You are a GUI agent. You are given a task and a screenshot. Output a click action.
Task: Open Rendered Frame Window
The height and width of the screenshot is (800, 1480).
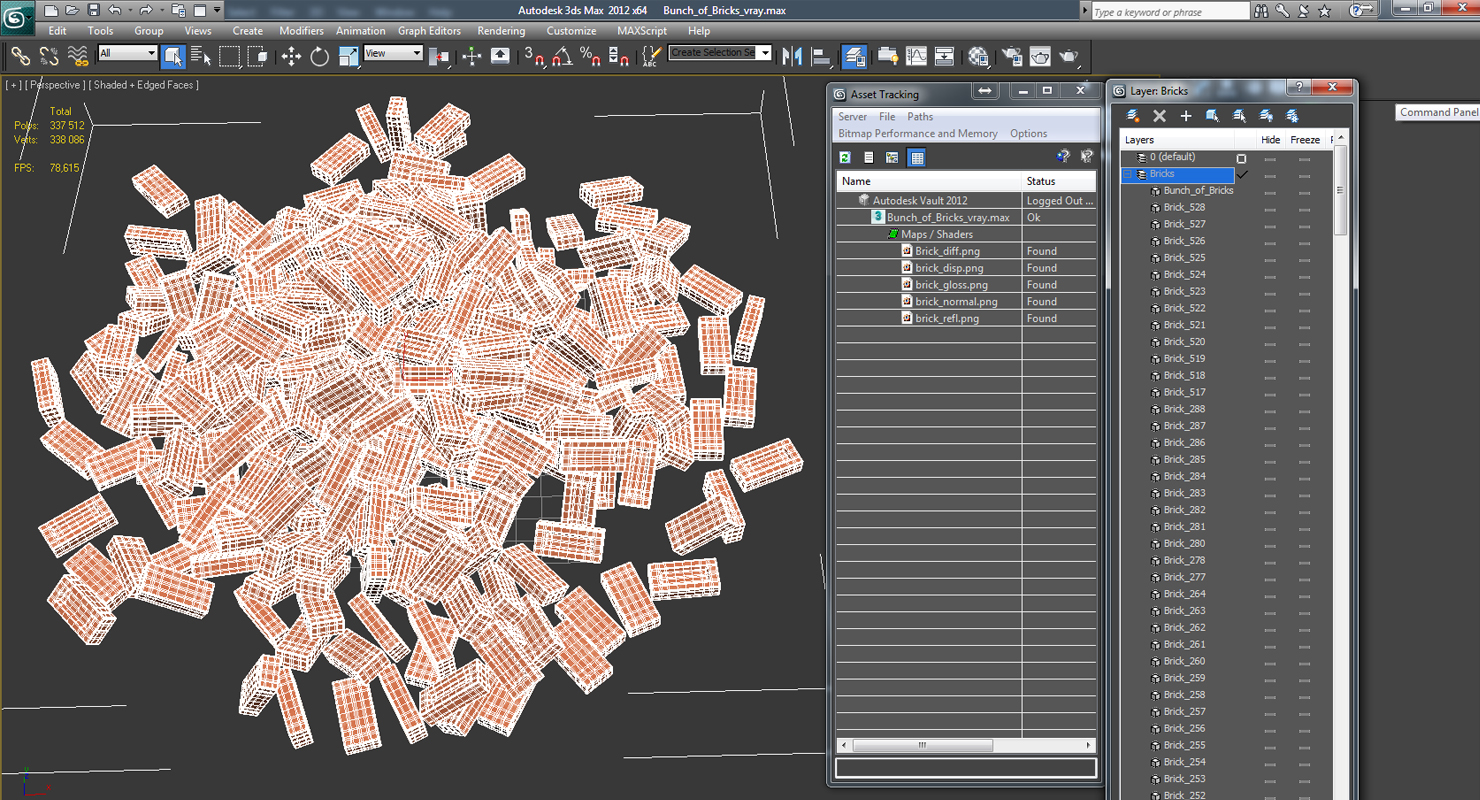[1040, 56]
